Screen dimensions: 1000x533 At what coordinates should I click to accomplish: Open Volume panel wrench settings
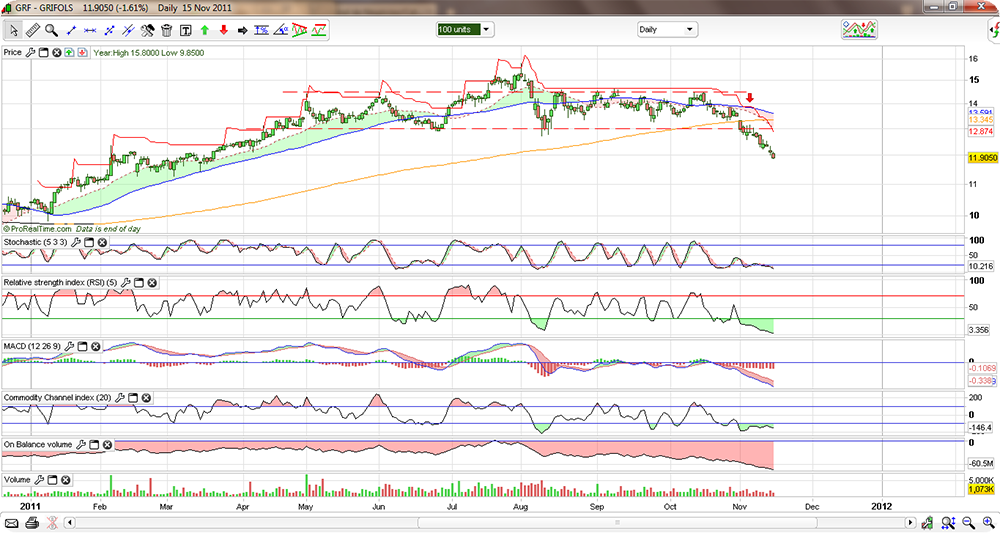(39, 479)
